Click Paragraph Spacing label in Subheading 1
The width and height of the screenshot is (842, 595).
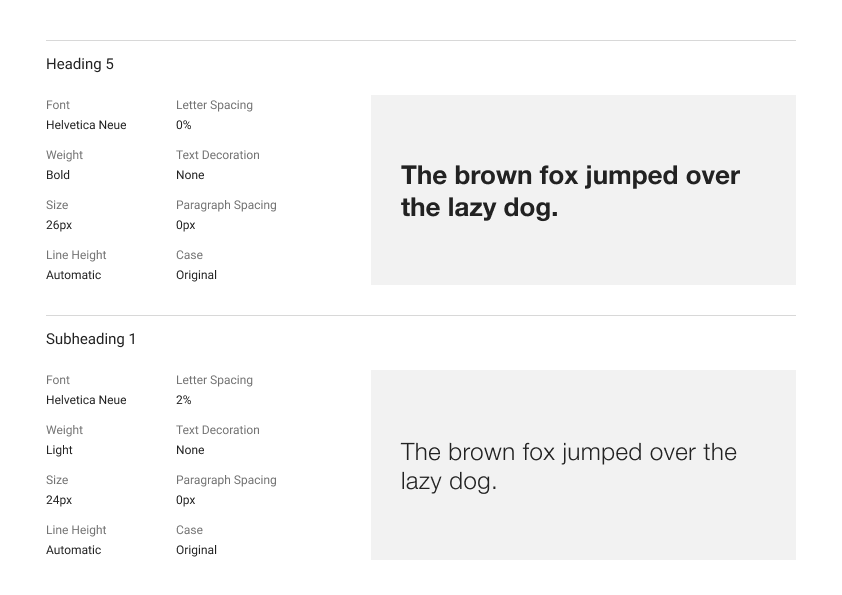[226, 480]
